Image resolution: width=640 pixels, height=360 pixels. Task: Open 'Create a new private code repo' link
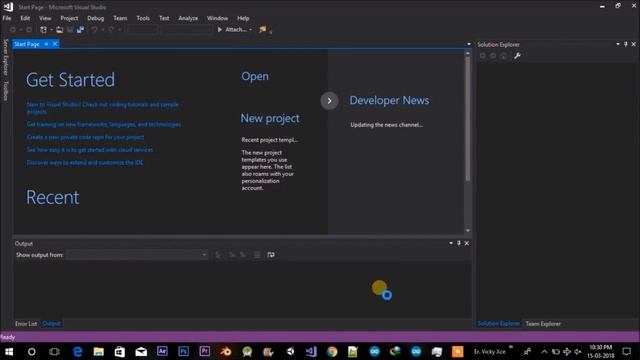click(x=85, y=137)
